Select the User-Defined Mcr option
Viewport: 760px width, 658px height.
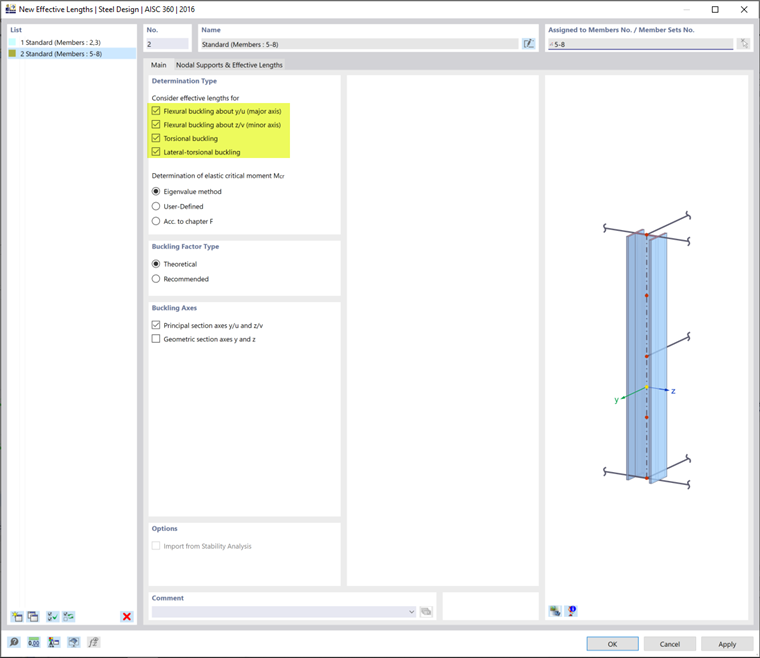tap(156, 206)
